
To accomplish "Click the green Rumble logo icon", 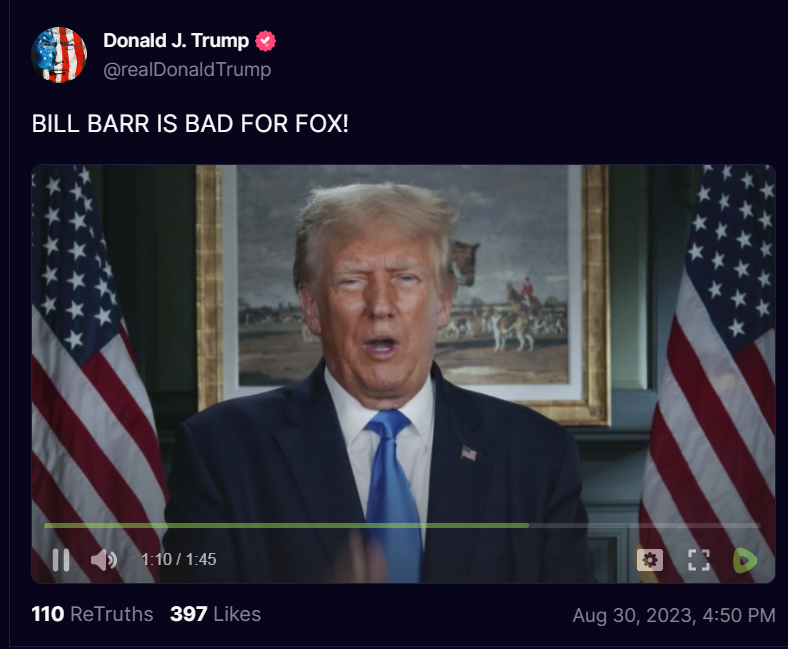I will coord(745,560).
